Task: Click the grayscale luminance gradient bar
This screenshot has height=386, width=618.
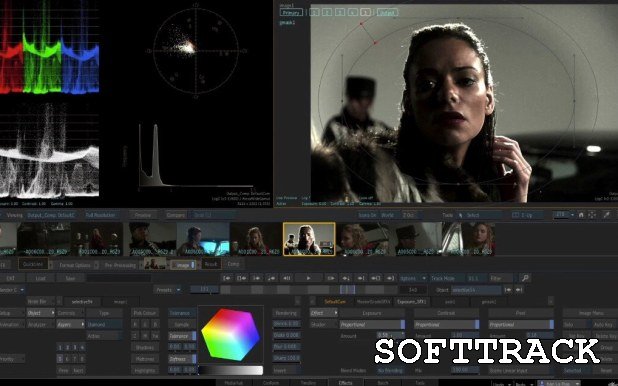Action: click(231, 370)
